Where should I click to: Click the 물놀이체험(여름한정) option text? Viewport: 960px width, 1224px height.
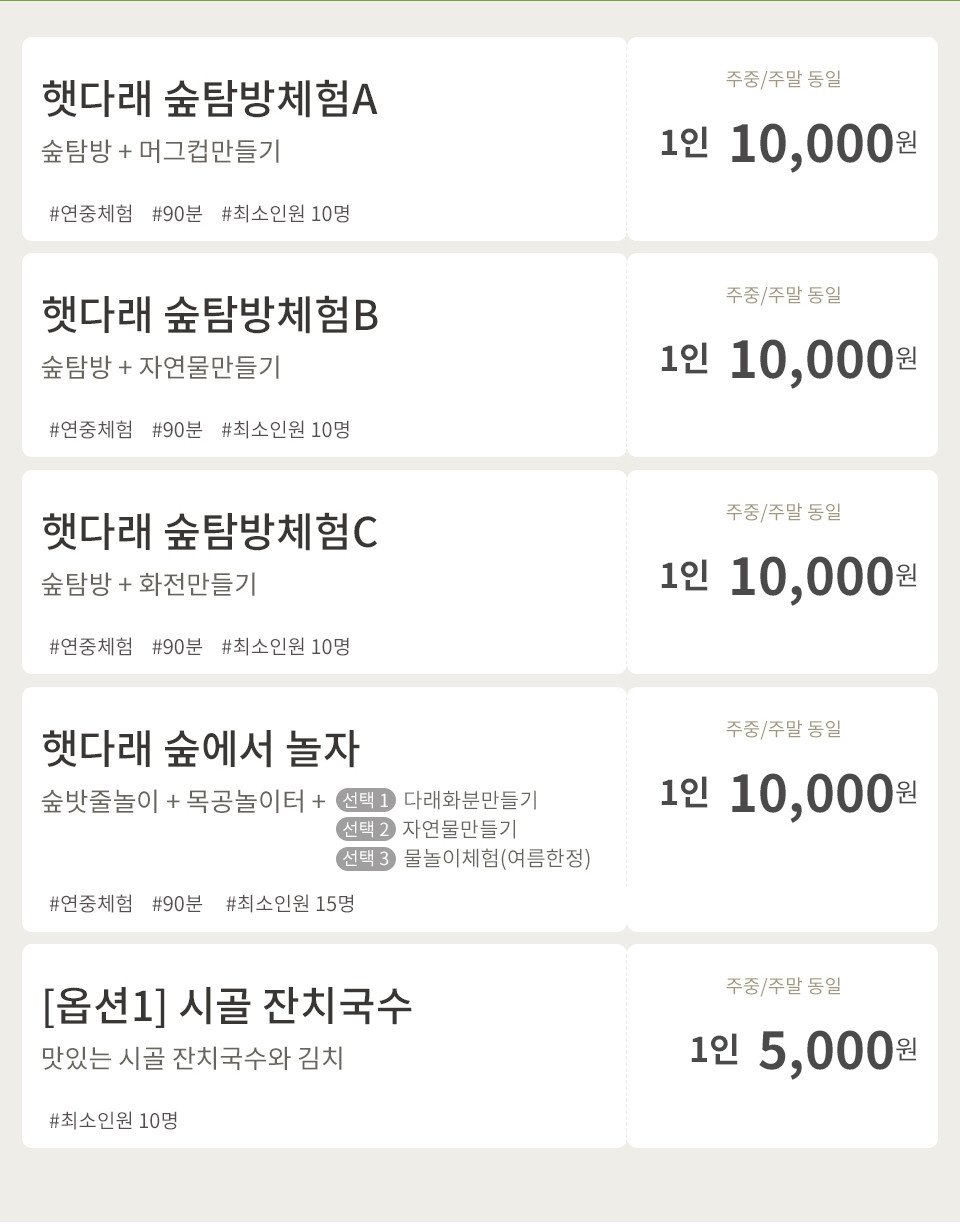click(497, 858)
